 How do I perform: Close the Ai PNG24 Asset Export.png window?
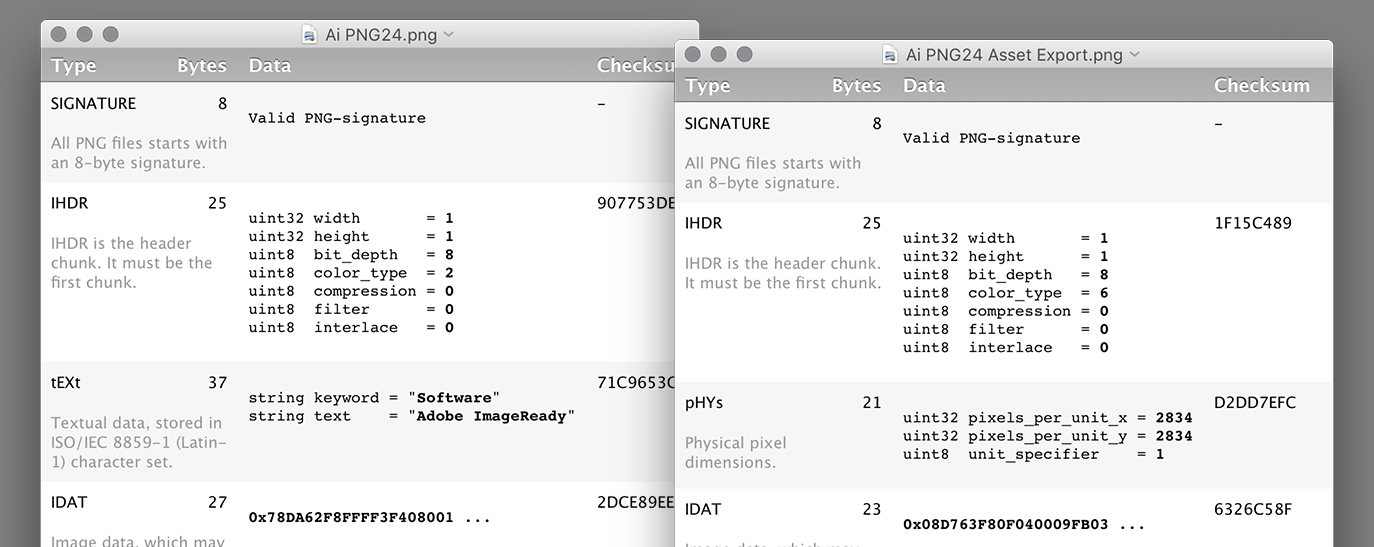pyautogui.click(x=693, y=54)
